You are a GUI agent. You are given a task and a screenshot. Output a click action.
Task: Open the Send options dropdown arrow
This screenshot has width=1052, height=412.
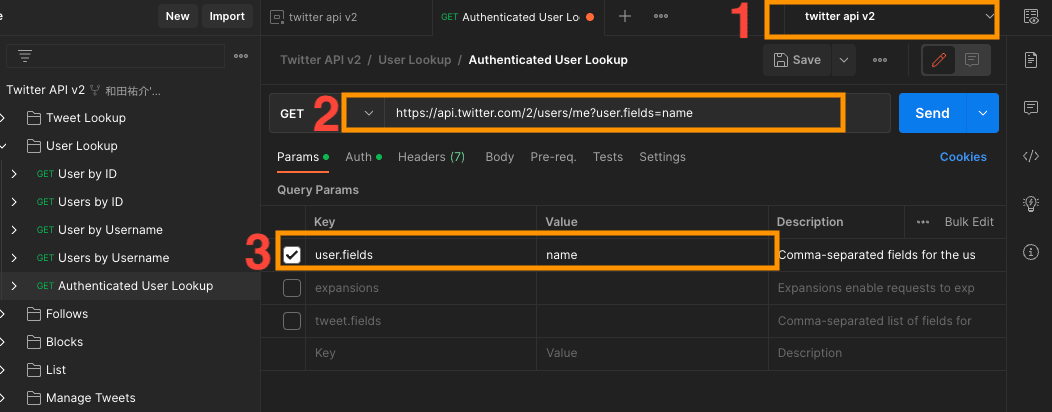point(983,113)
